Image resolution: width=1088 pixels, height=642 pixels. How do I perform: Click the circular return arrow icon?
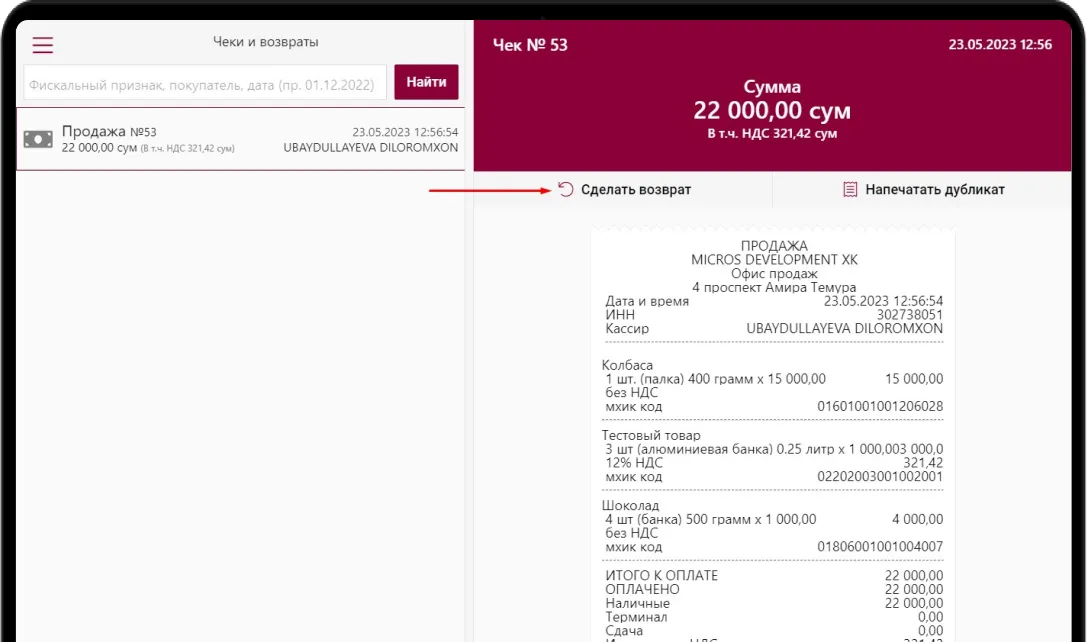point(566,189)
